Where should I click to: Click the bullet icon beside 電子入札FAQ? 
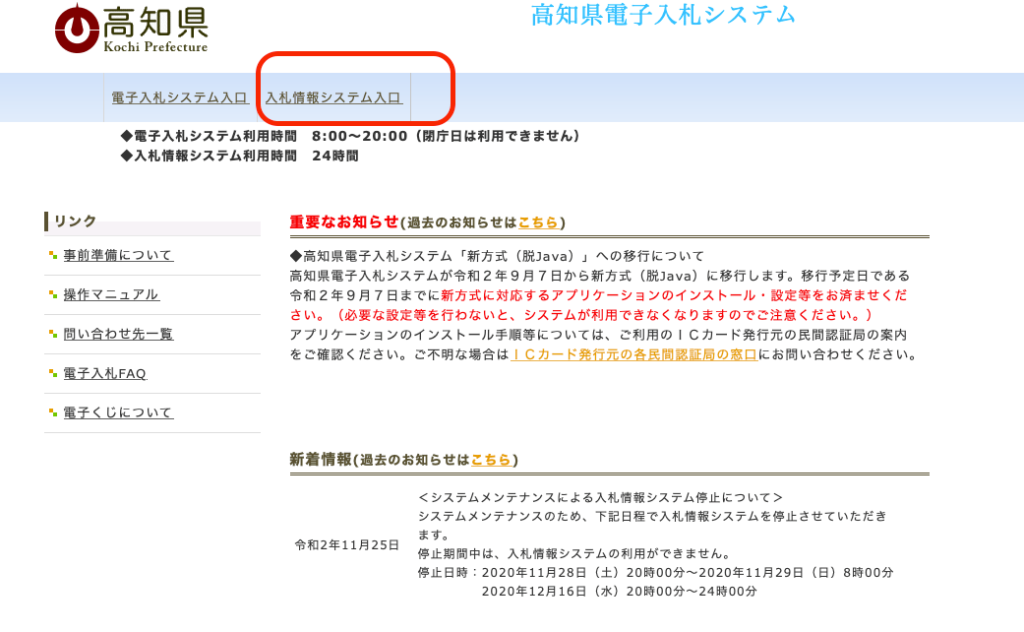53,374
